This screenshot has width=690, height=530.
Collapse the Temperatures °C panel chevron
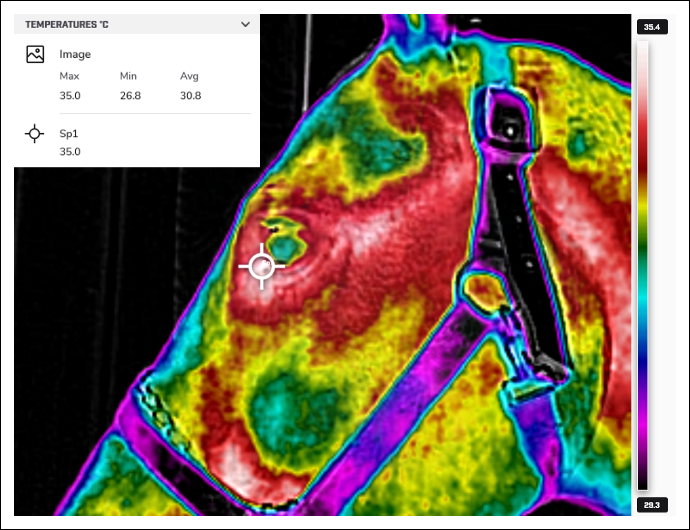click(x=246, y=25)
